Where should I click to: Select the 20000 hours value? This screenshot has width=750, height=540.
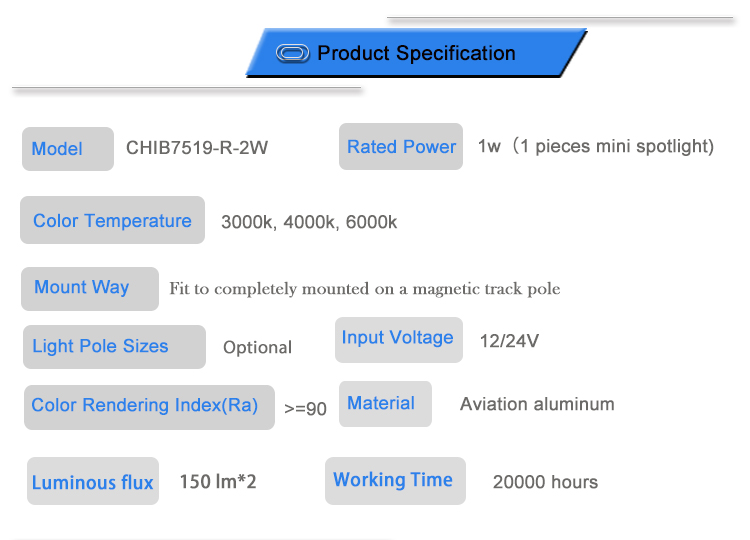tap(545, 482)
